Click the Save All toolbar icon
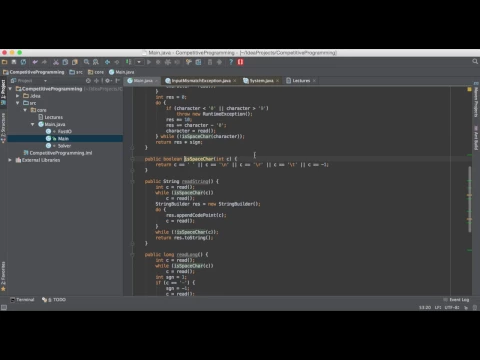Viewport: 480px width, 360px height. [14, 62]
